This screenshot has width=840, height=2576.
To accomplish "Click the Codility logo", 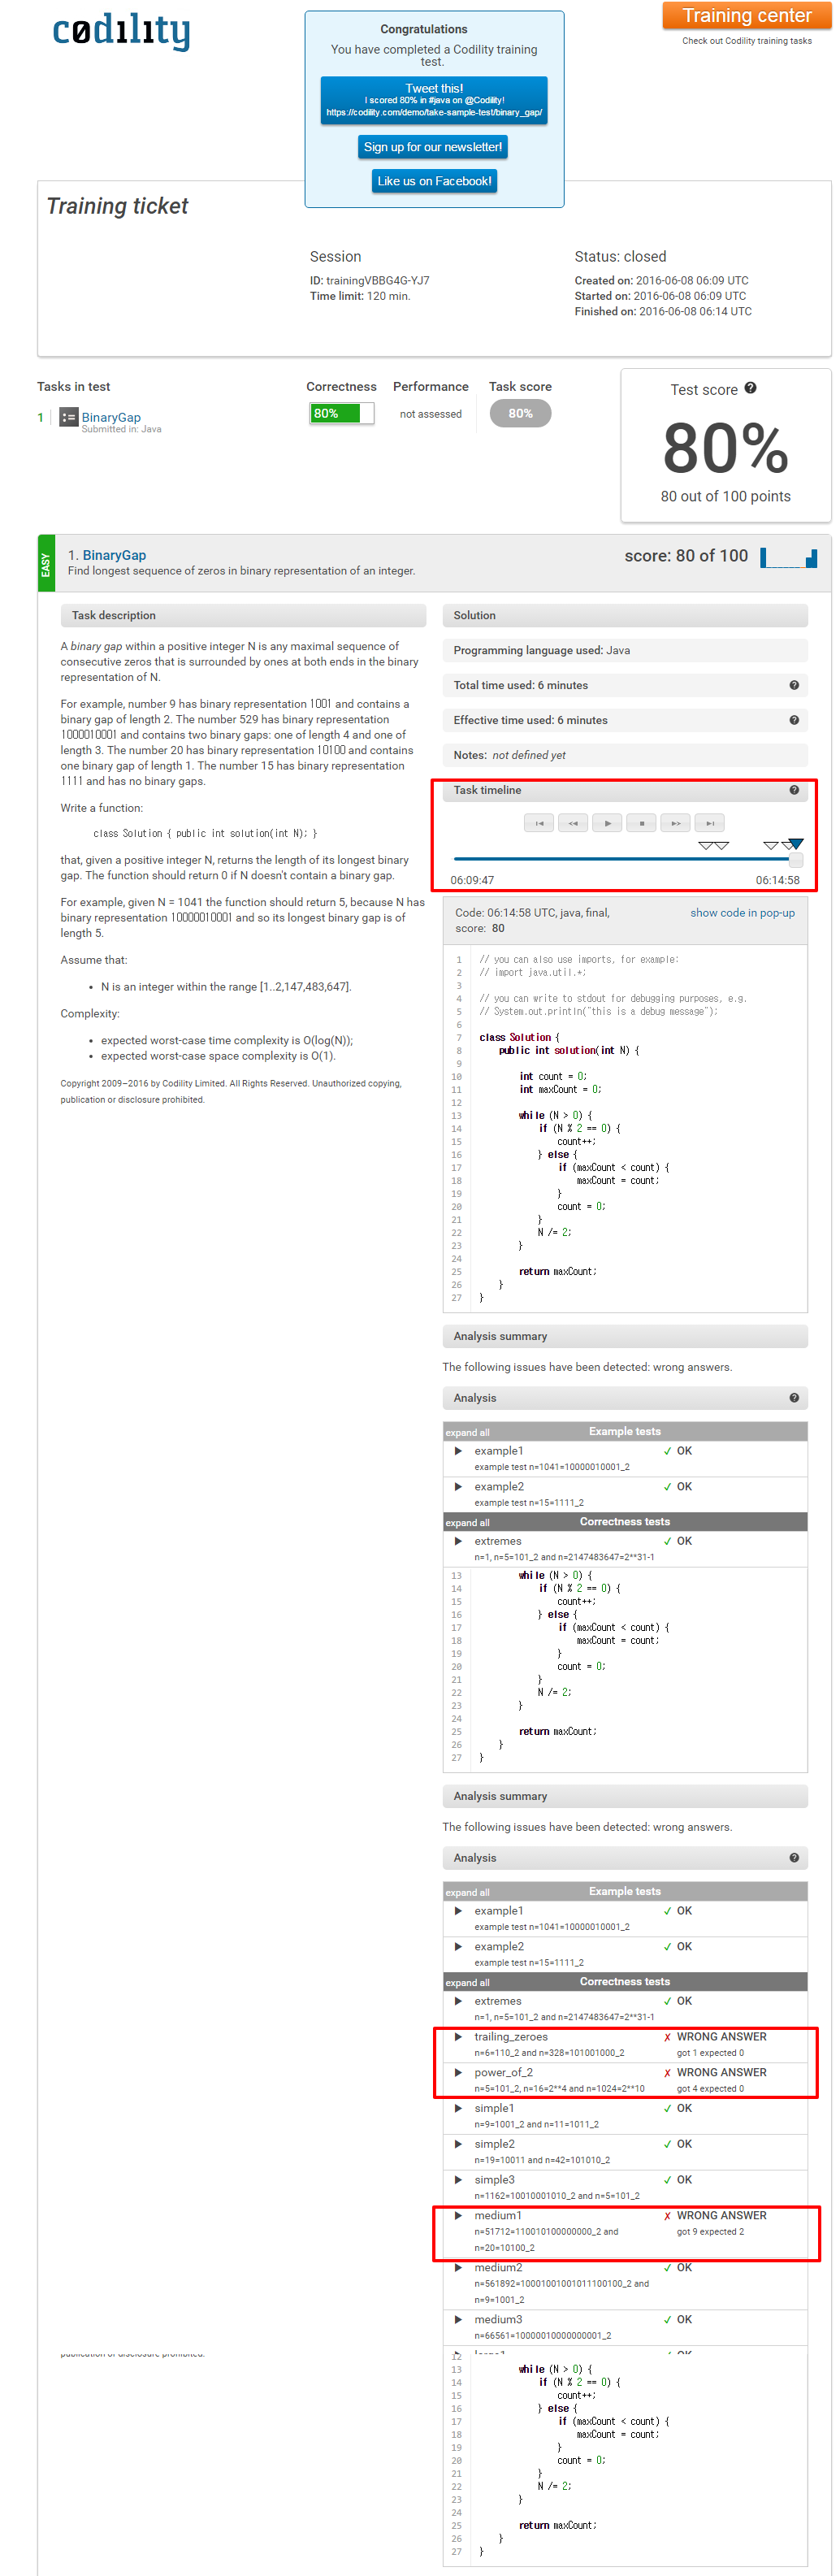I will pyautogui.click(x=120, y=31).
